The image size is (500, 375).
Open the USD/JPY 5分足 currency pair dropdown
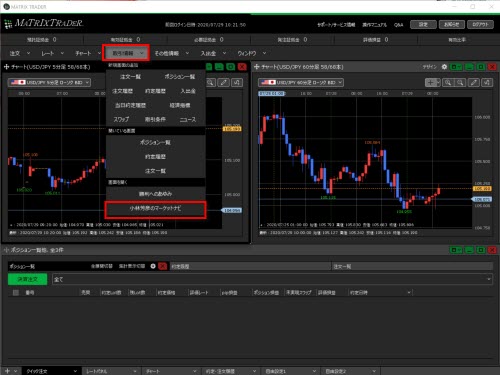[49, 82]
